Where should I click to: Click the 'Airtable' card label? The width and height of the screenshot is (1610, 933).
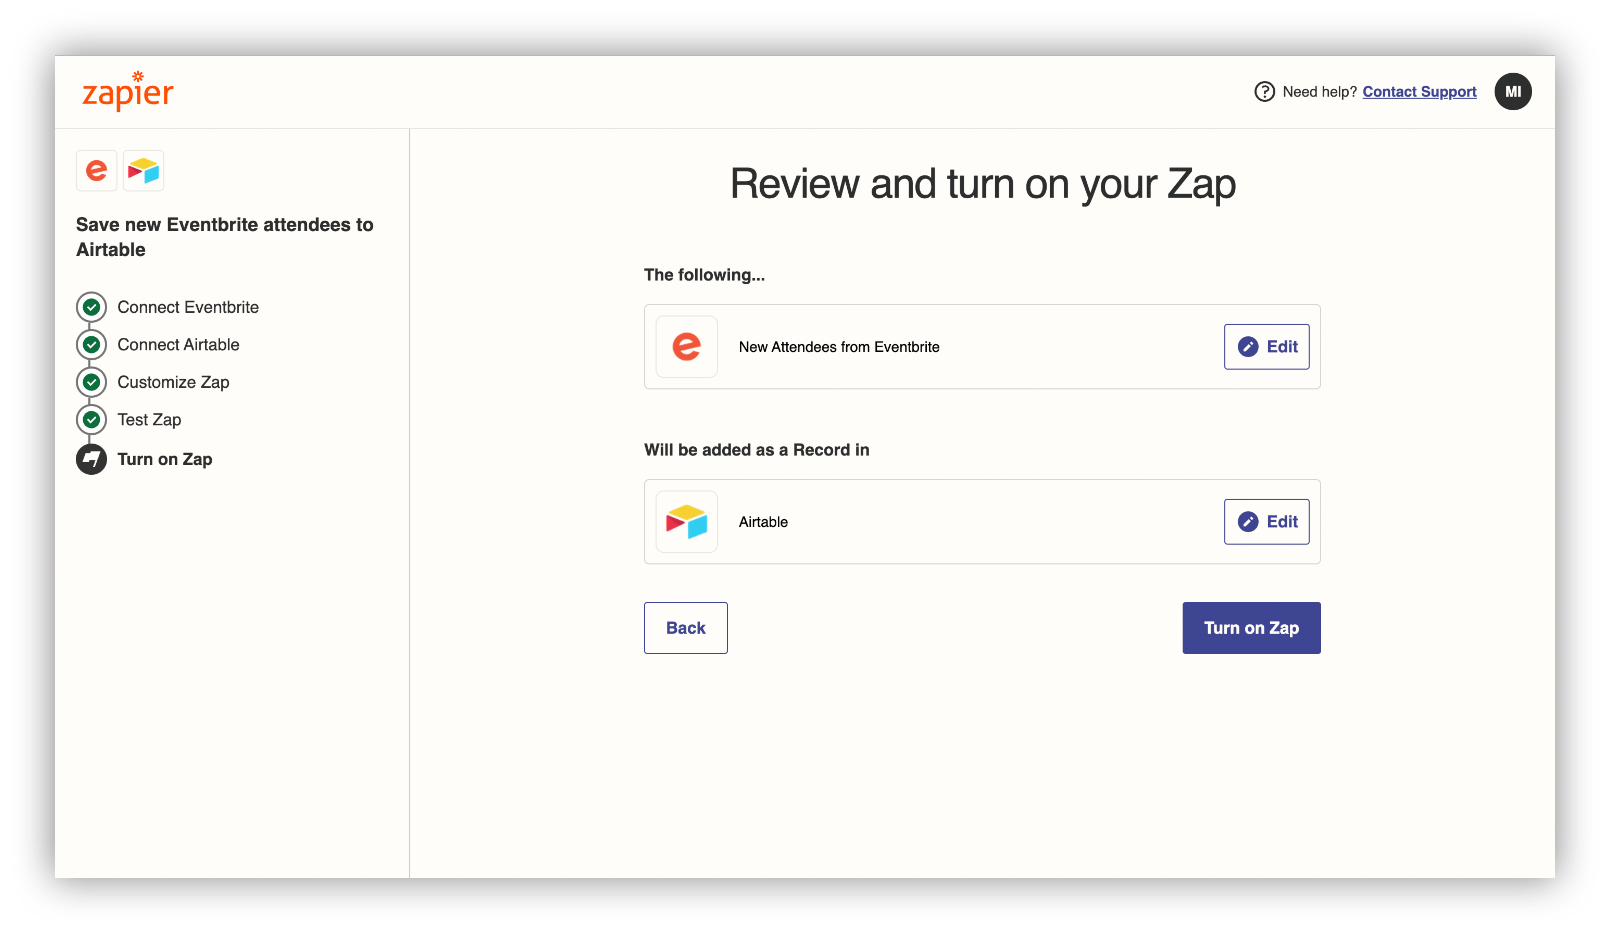[x=763, y=522]
